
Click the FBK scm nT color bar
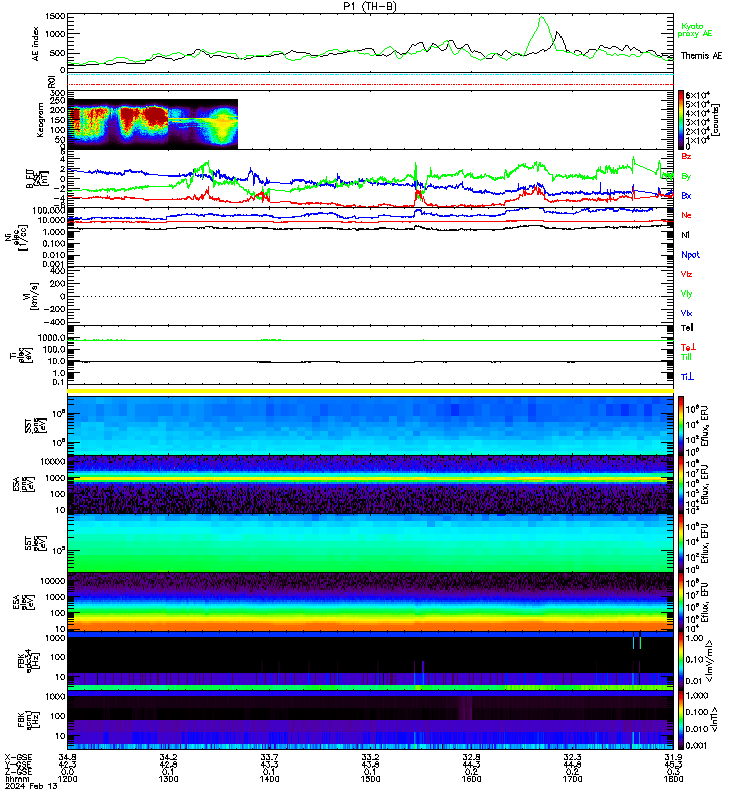pos(681,720)
